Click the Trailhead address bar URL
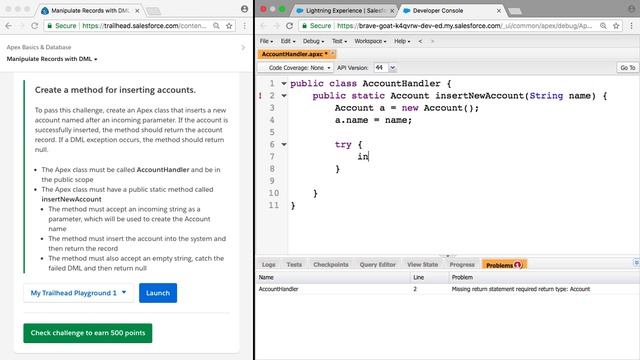 click(x=144, y=26)
